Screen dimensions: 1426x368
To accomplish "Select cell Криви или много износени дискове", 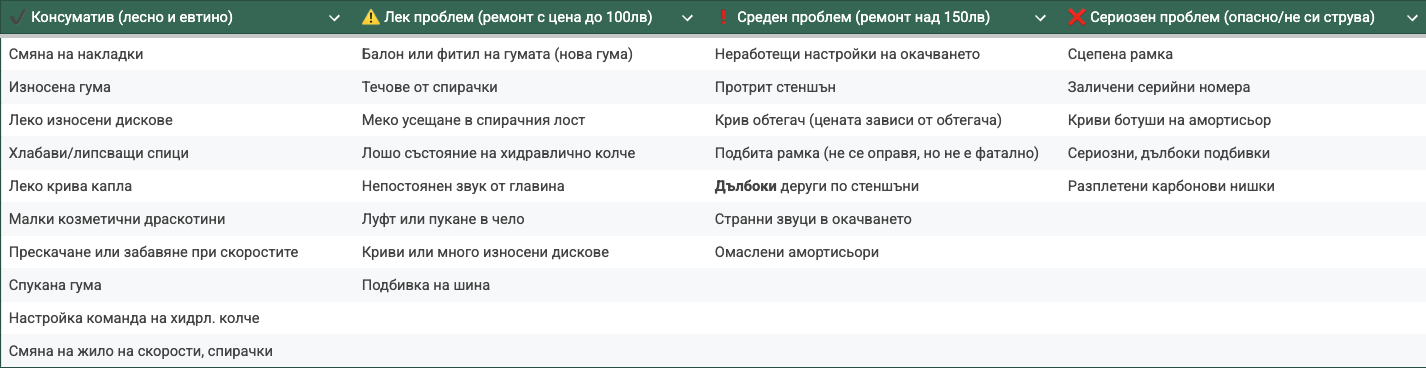I will (531, 252).
